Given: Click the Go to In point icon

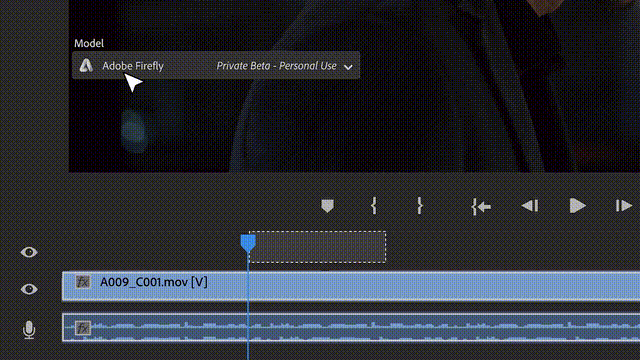Looking at the screenshot, I should 481,207.
